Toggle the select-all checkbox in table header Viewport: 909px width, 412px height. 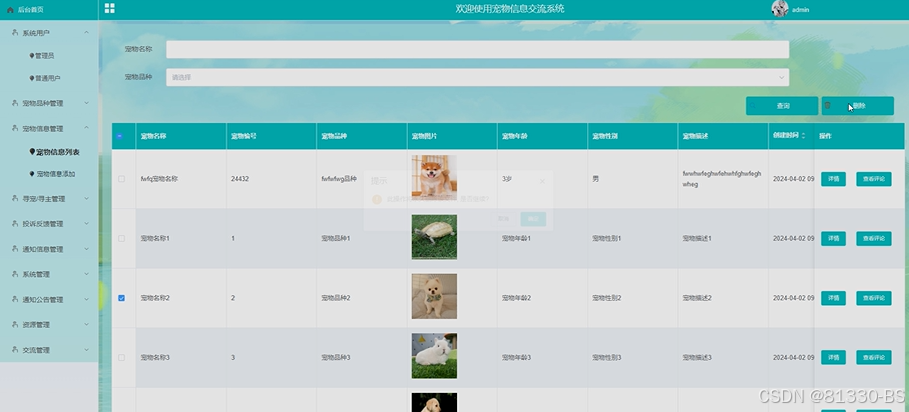tap(120, 136)
